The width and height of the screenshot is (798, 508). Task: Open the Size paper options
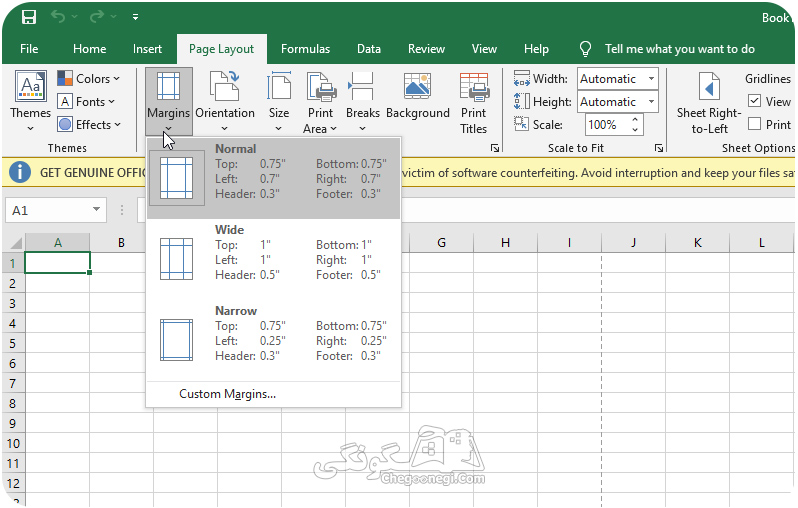[x=279, y=101]
